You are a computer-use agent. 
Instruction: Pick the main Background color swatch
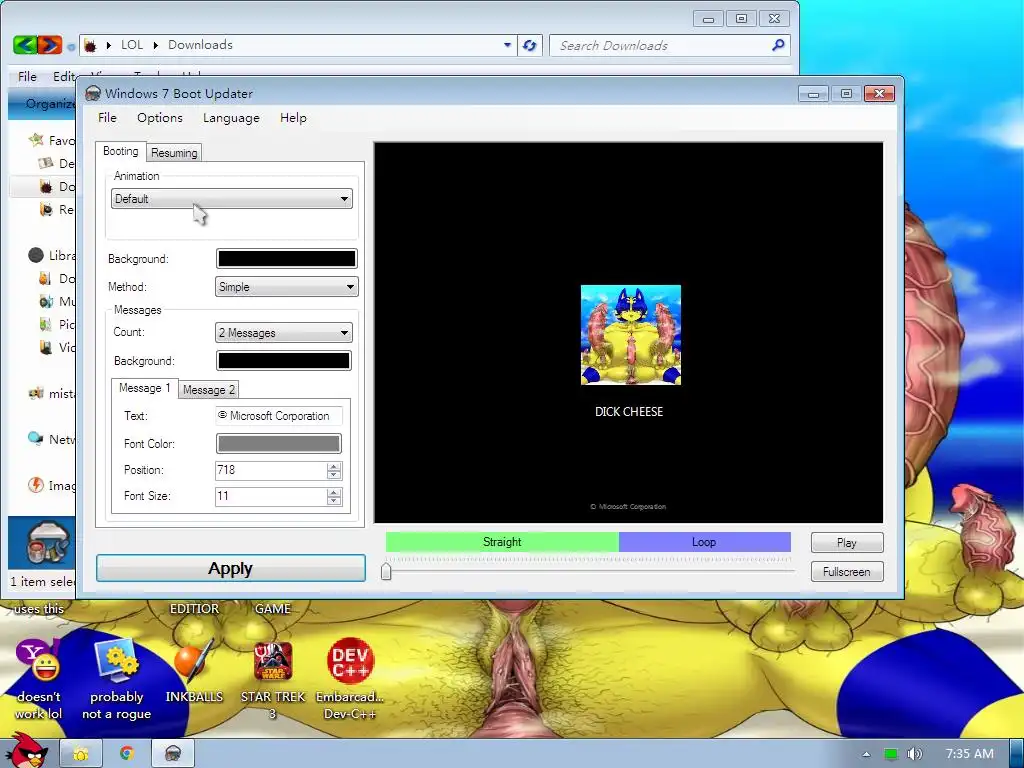(287, 259)
